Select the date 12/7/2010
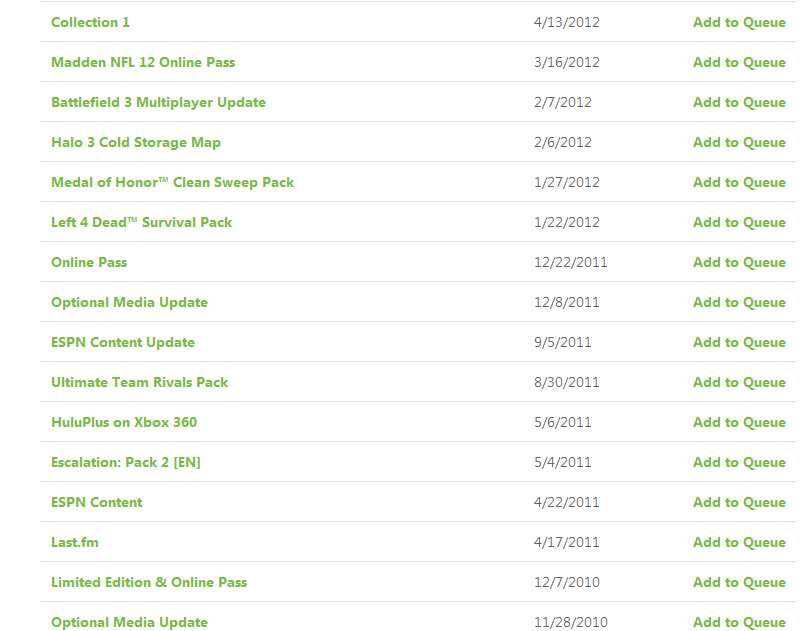Viewport: 804px width, 631px height. [567, 582]
